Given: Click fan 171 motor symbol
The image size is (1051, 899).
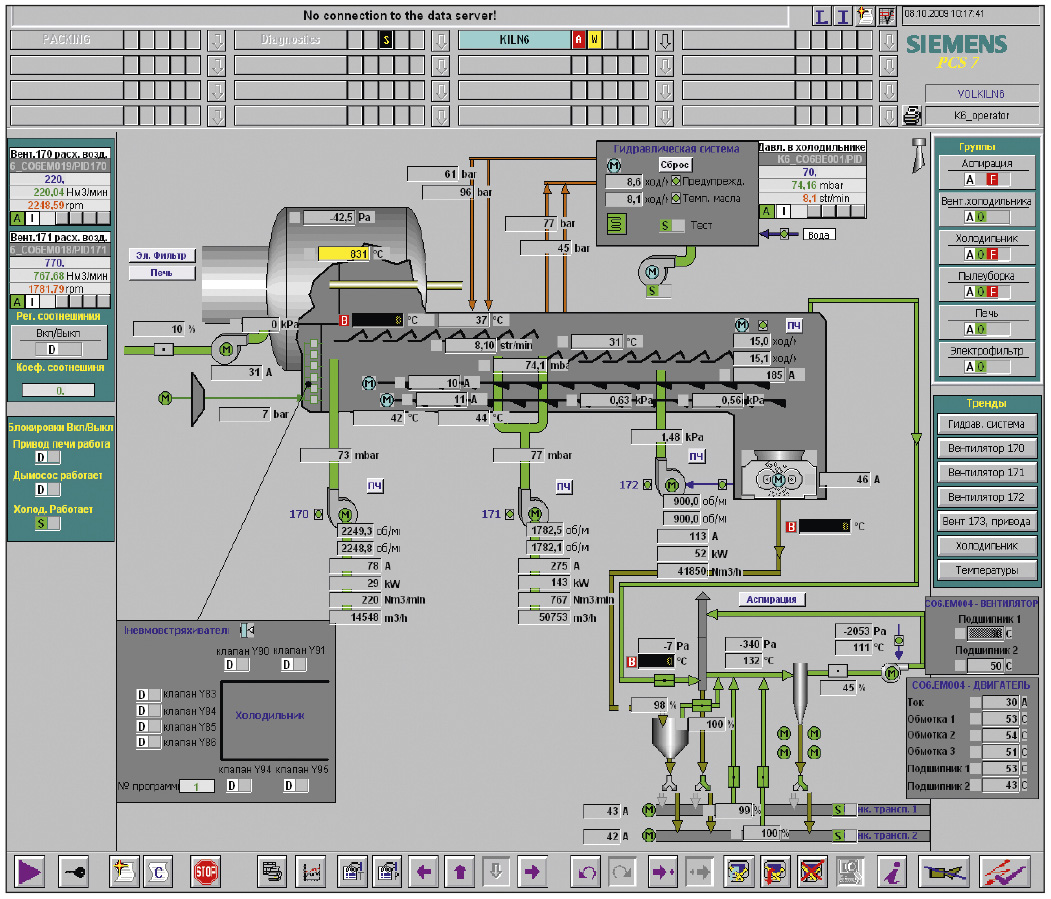Looking at the screenshot, I should coord(534,514).
